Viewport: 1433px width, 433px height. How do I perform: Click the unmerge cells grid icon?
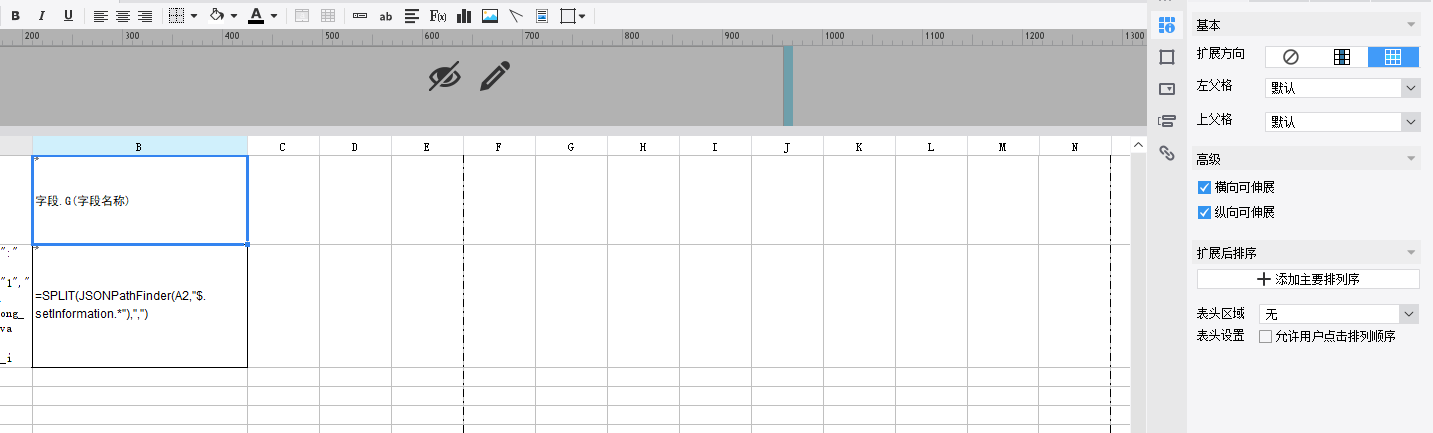327,16
